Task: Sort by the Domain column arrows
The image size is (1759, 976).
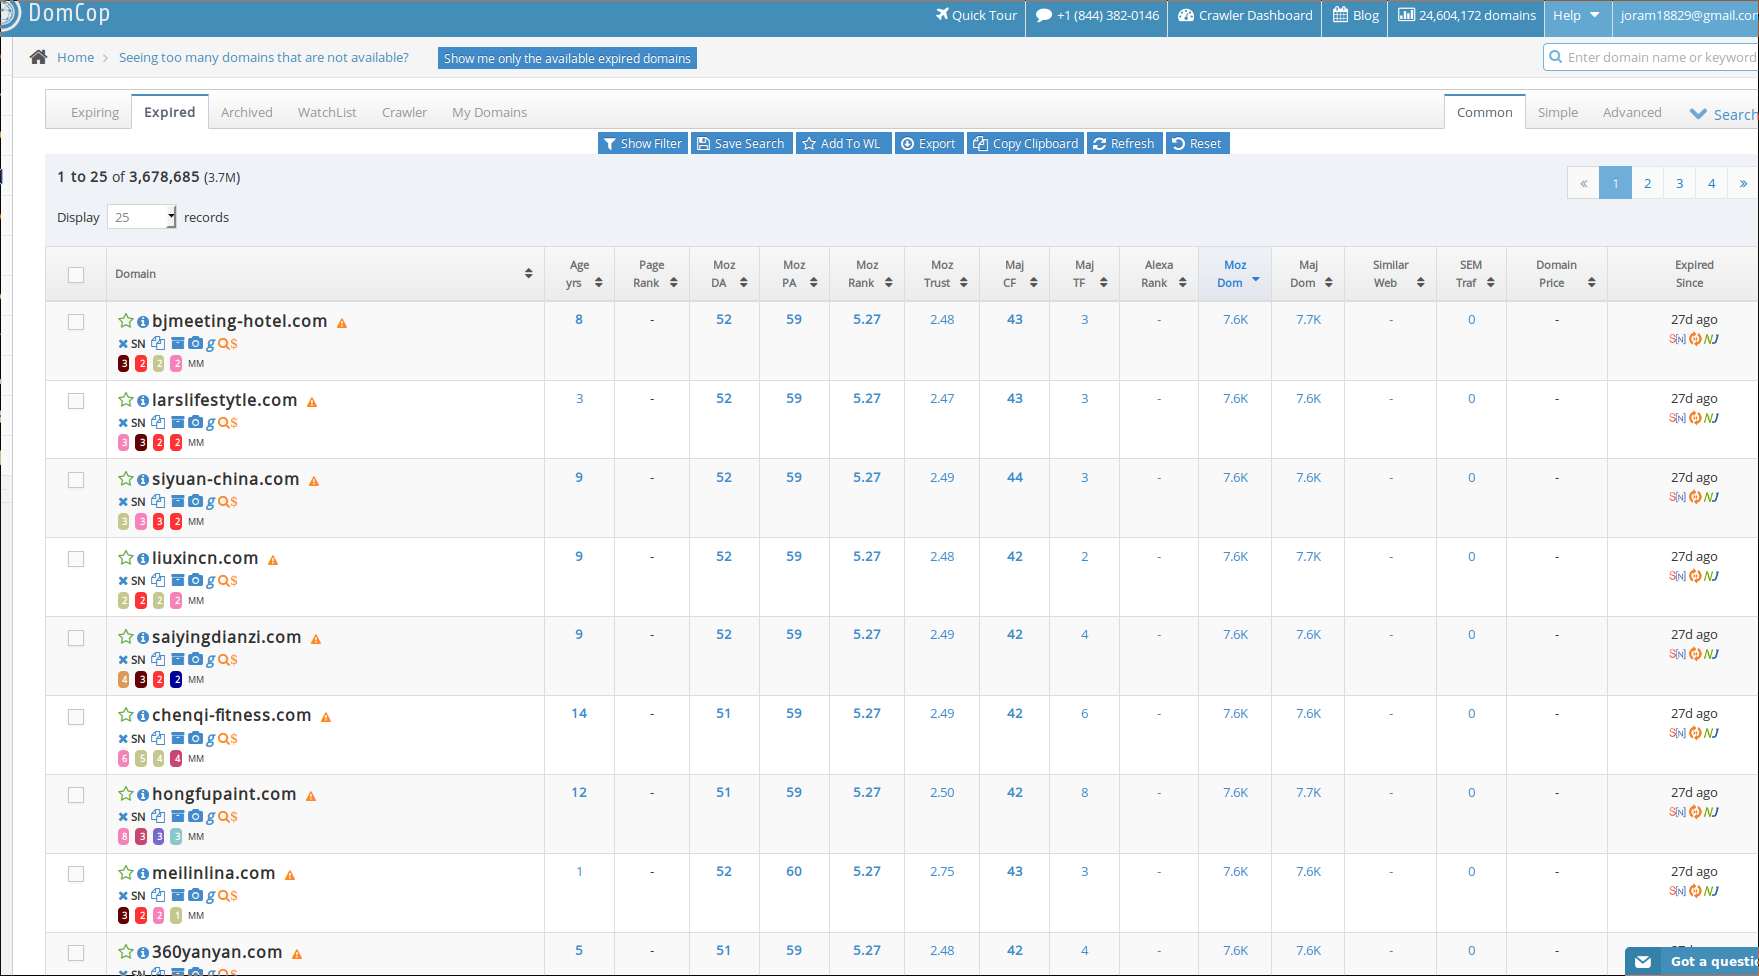Action: 529,273
